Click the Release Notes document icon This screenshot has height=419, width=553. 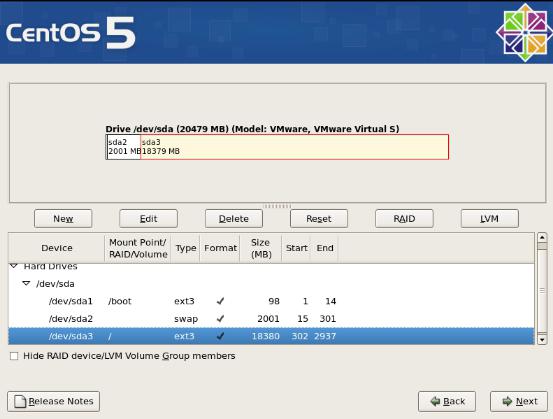20,401
